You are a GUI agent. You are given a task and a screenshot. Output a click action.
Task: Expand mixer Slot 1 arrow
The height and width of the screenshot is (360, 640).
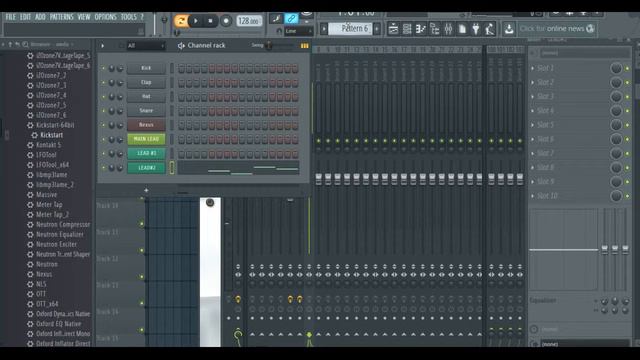click(533, 69)
